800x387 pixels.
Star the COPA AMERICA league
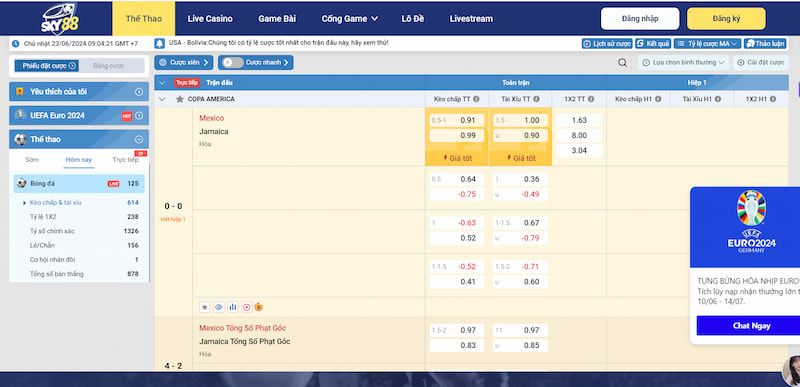pos(180,99)
